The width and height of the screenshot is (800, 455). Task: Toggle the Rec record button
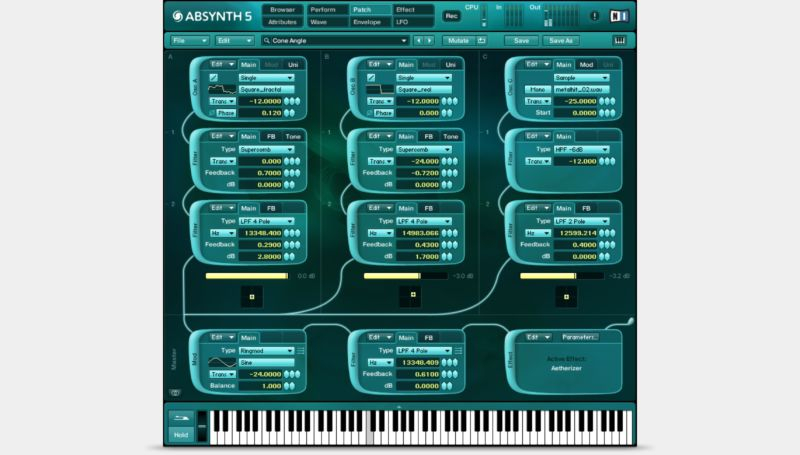(x=451, y=16)
